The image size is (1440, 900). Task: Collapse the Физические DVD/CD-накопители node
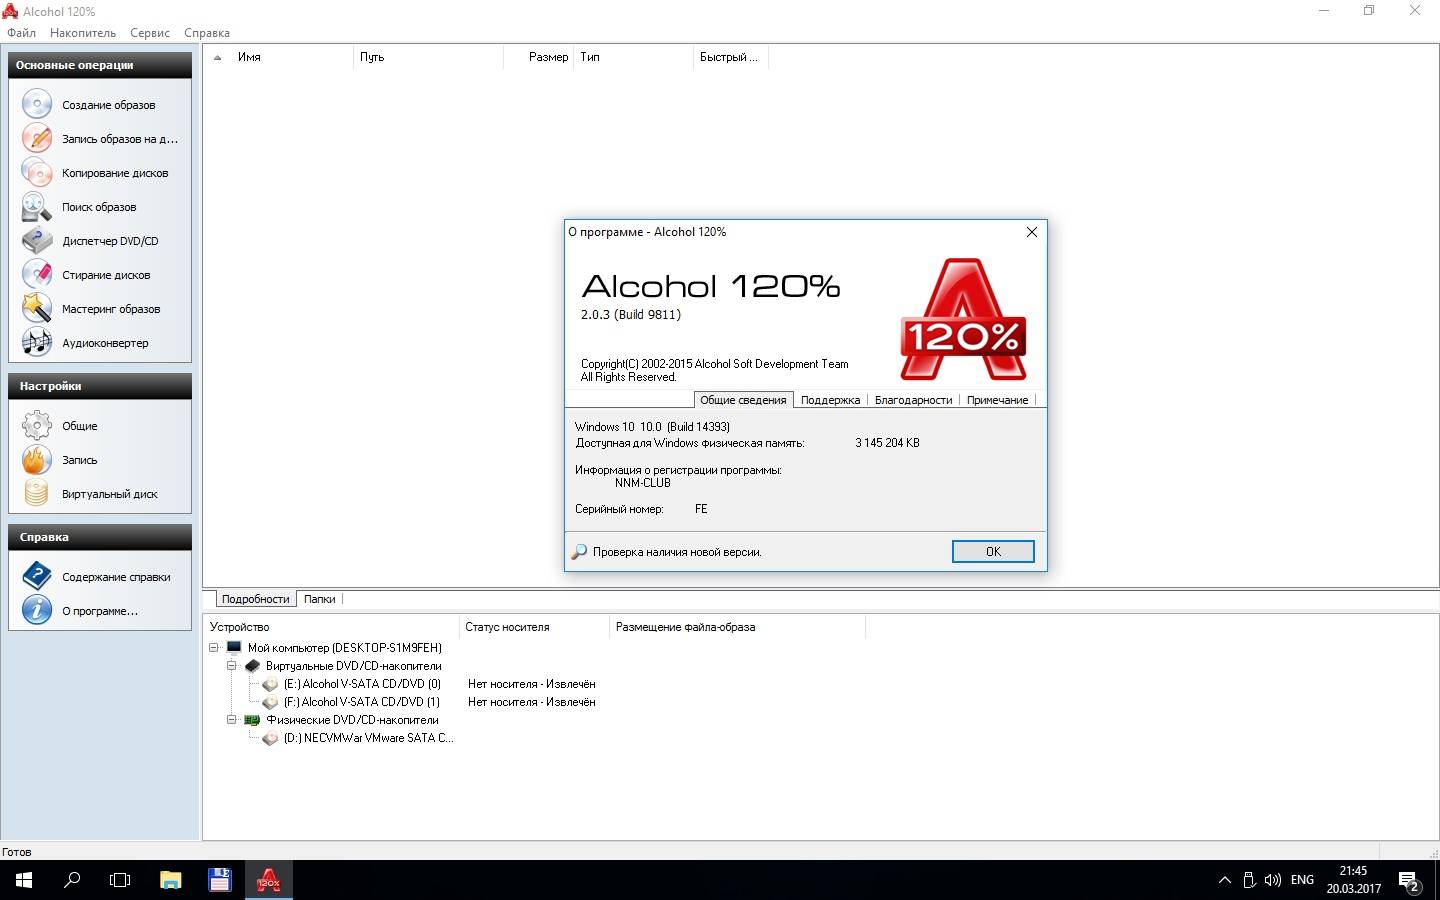pos(232,720)
